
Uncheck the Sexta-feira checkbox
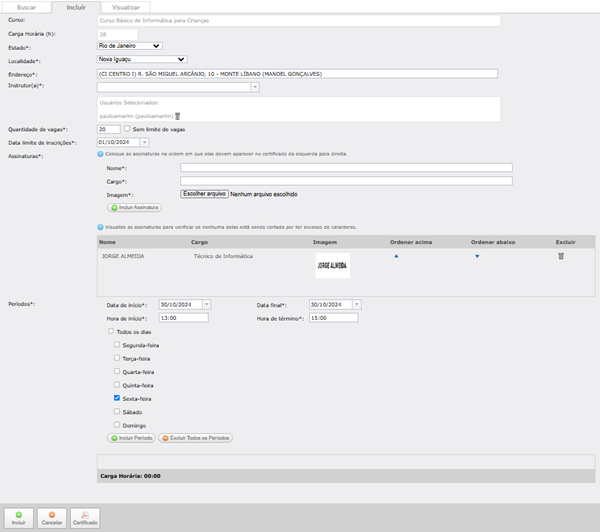(x=117, y=397)
